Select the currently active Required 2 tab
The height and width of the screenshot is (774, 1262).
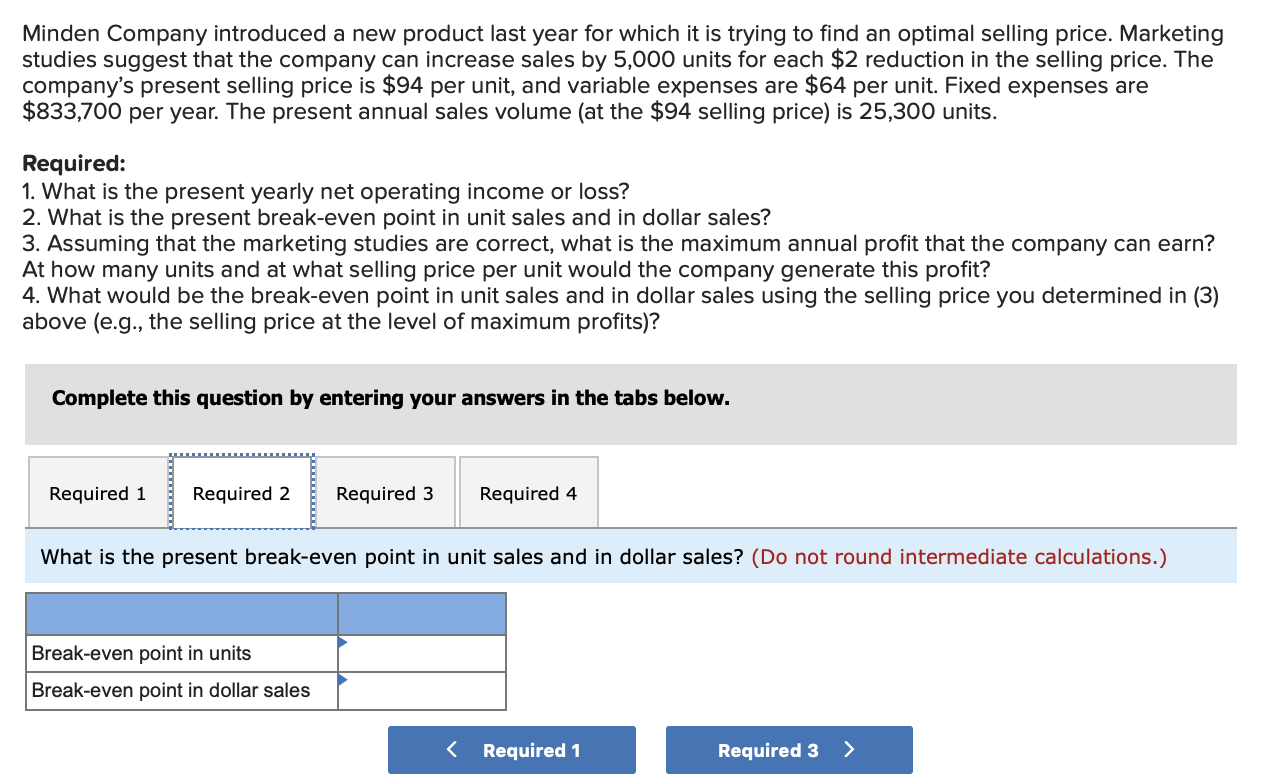[x=241, y=492]
